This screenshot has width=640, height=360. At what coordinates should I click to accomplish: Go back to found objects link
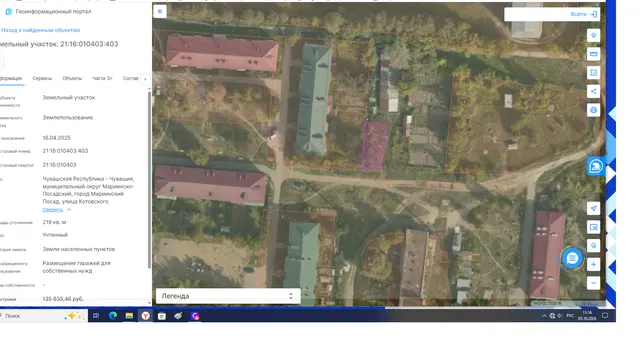tap(40, 30)
